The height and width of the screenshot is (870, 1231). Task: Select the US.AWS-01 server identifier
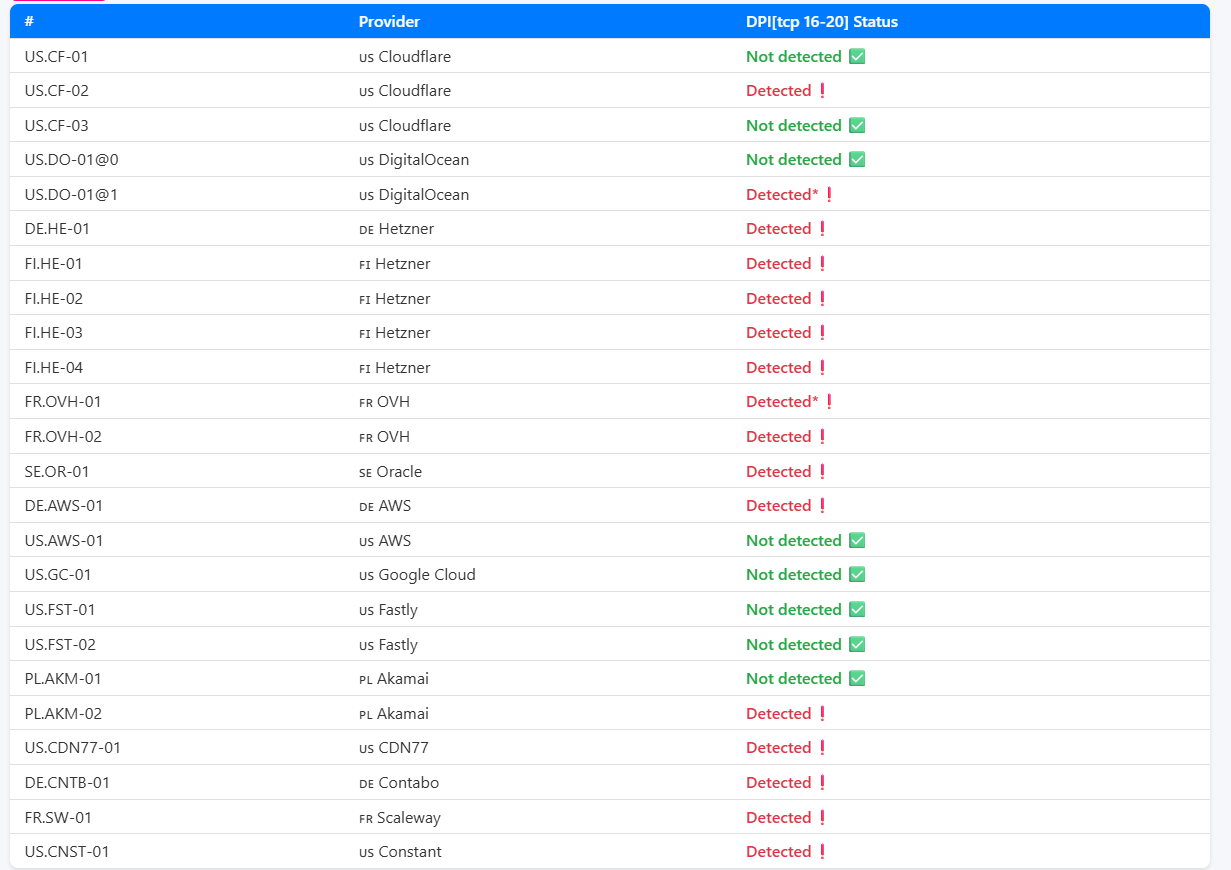[64, 541]
